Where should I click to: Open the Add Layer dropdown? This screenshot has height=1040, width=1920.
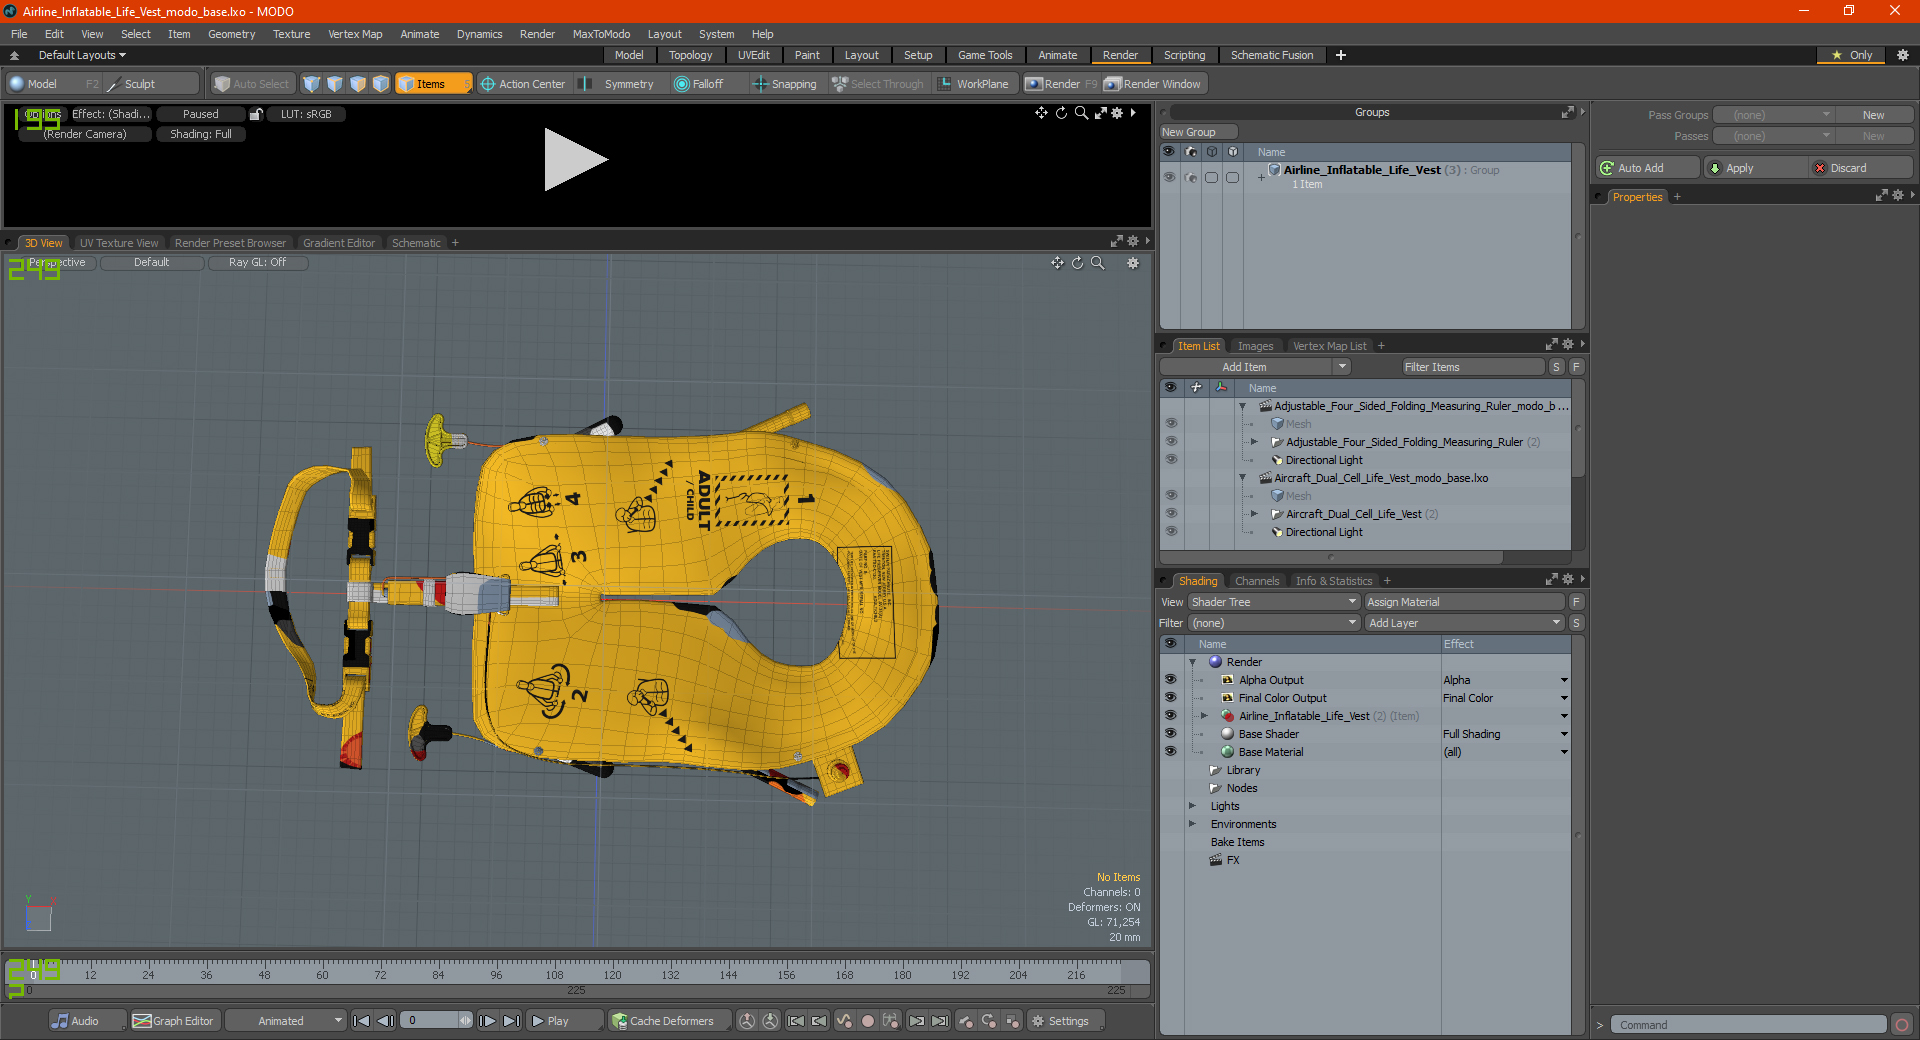pyautogui.click(x=1464, y=623)
